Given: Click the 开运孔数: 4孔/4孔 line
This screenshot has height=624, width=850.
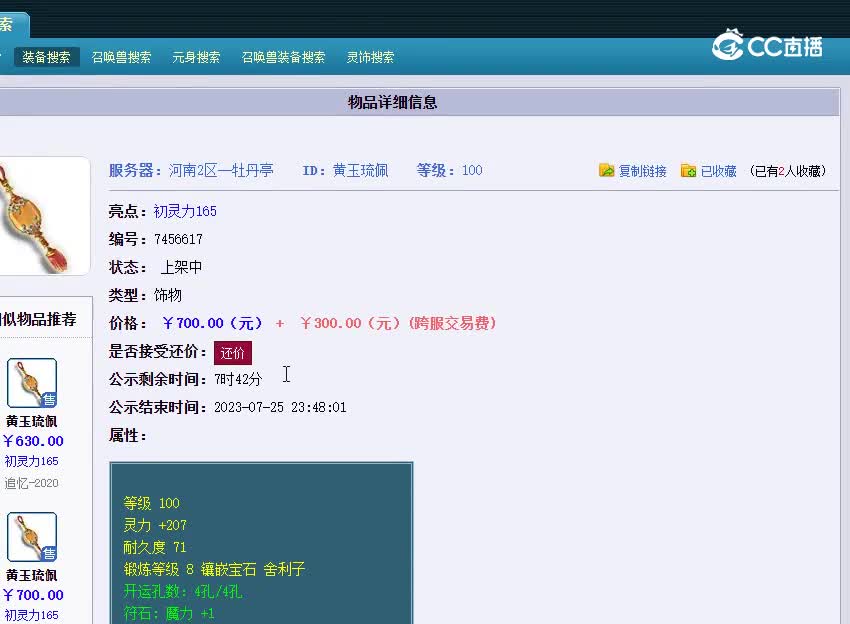Looking at the screenshot, I should click(x=183, y=591).
